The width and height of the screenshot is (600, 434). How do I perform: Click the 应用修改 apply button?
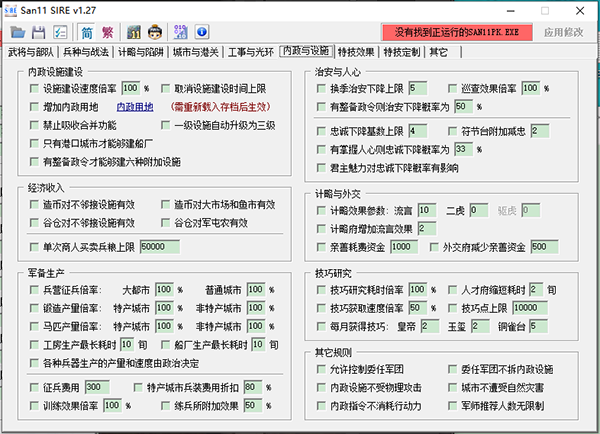click(x=564, y=33)
